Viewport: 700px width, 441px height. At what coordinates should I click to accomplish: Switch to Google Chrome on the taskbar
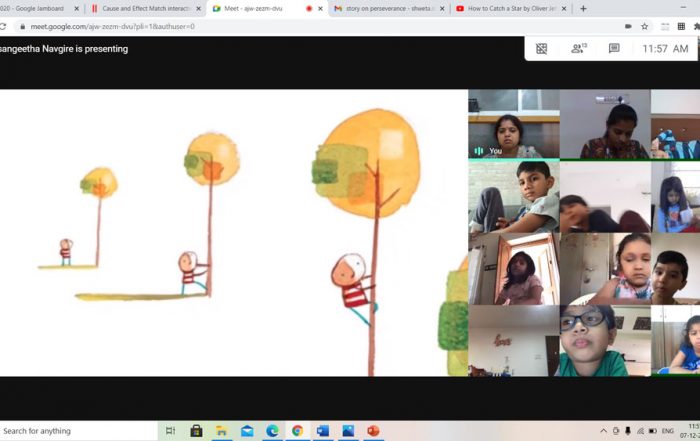click(x=297, y=431)
